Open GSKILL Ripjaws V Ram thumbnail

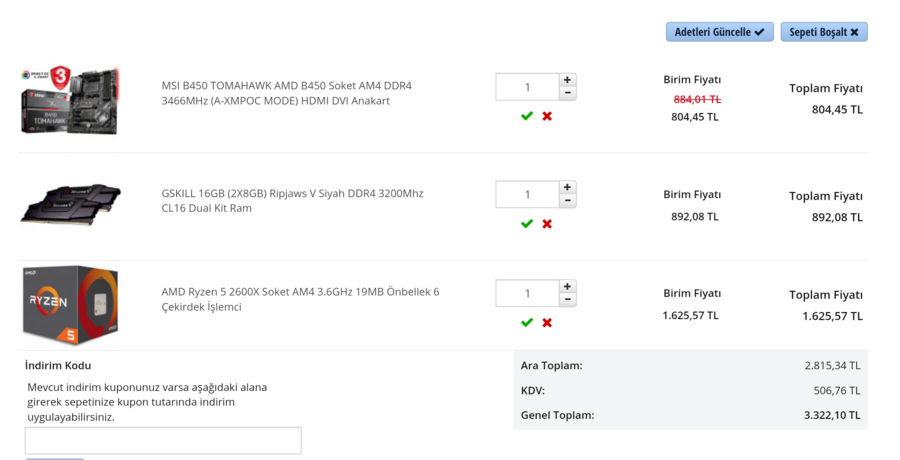tap(71, 205)
